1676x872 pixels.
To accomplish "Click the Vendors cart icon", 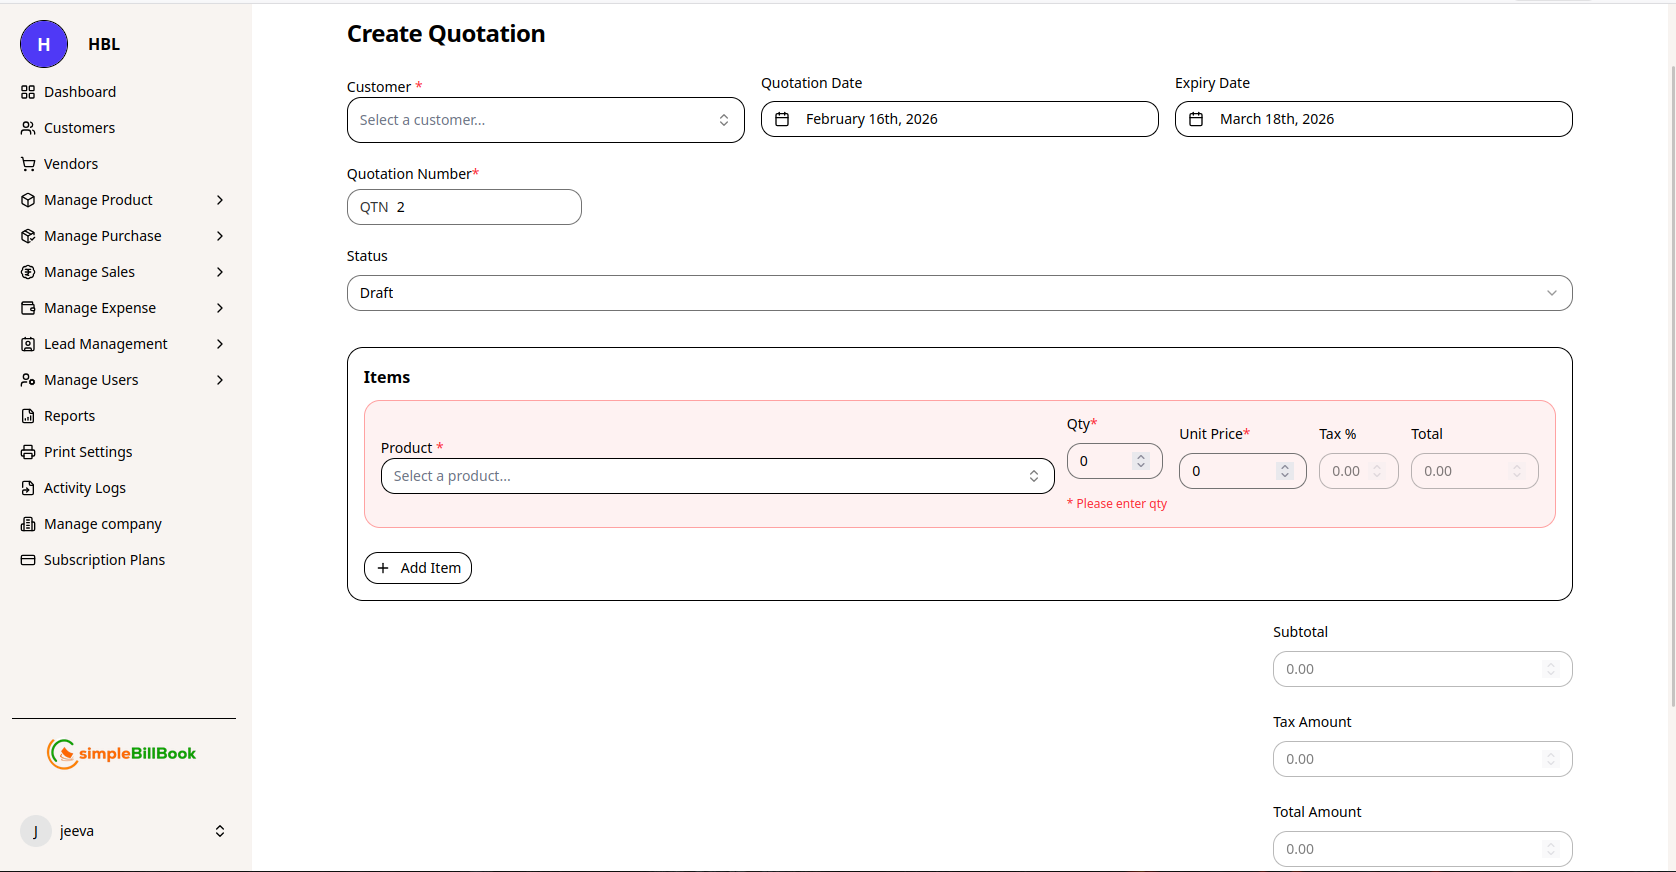I will pyautogui.click(x=28, y=164).
